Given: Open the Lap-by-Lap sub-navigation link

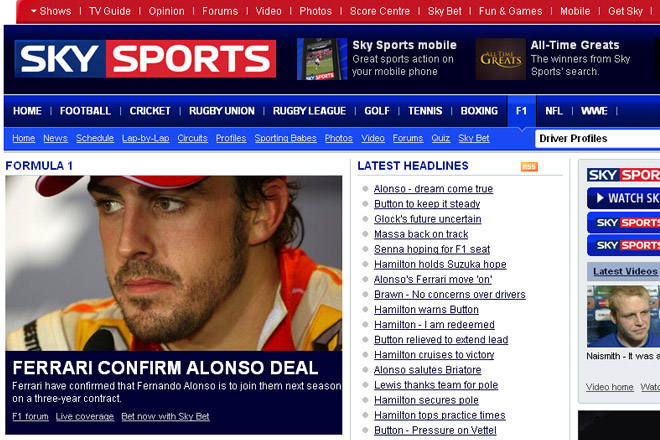Looking at the screenshot, I should 145,138.
